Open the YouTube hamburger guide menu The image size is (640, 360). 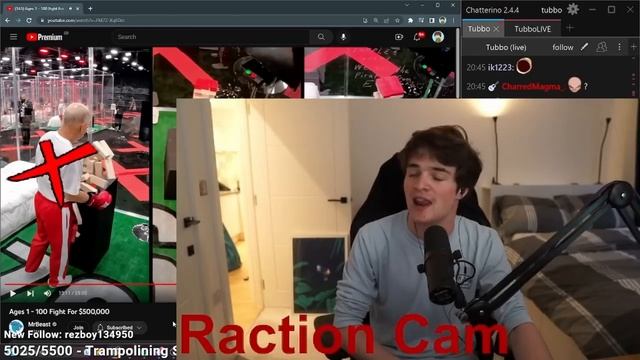click(x=13, y=37)
